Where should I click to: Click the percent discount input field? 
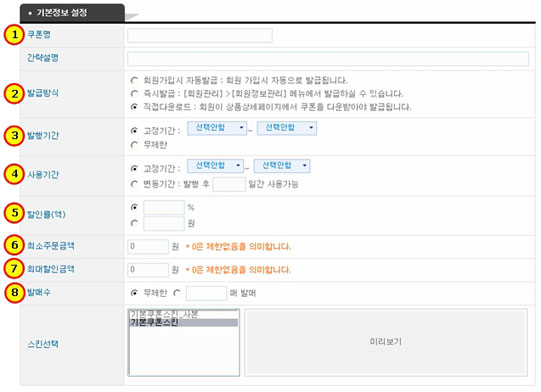164,207
